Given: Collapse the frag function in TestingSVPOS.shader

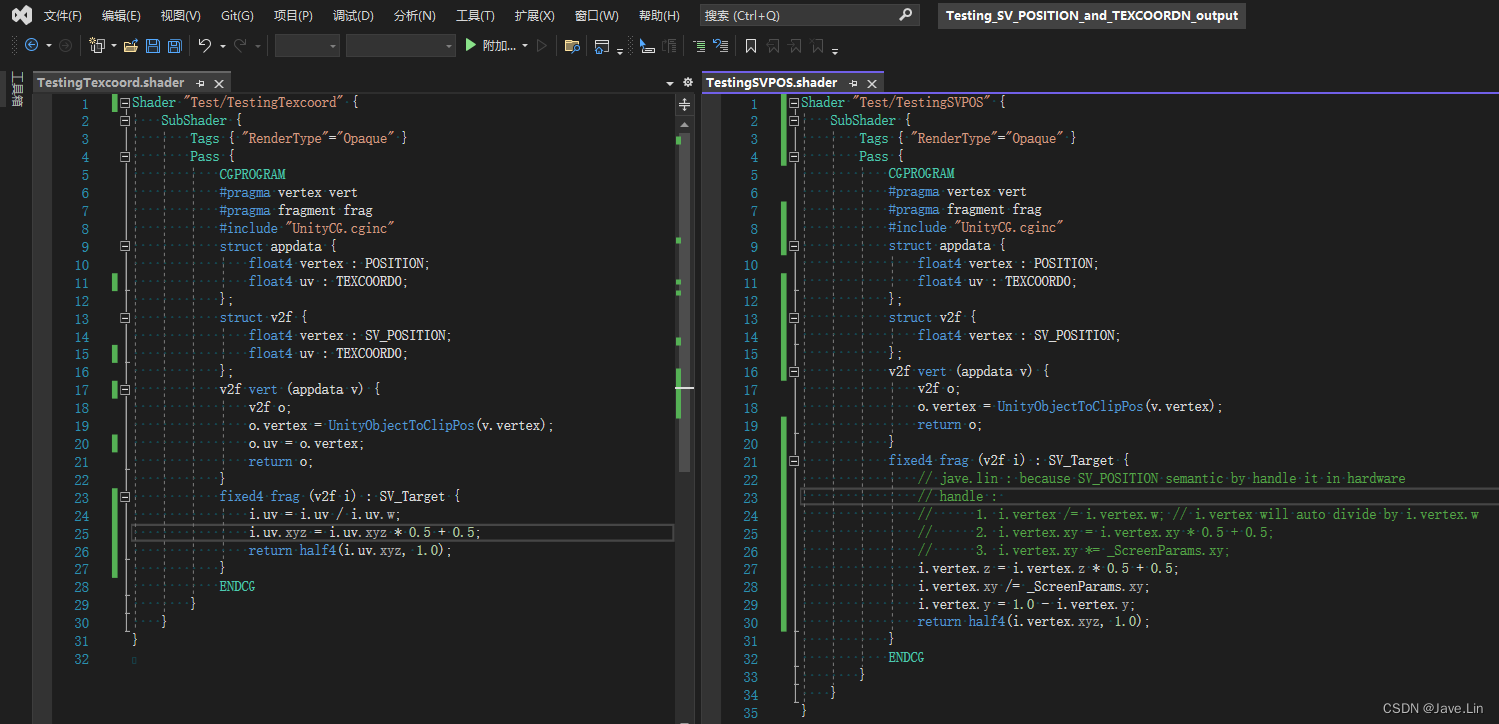Looking at the screenshot, I should tap(793, 461).
